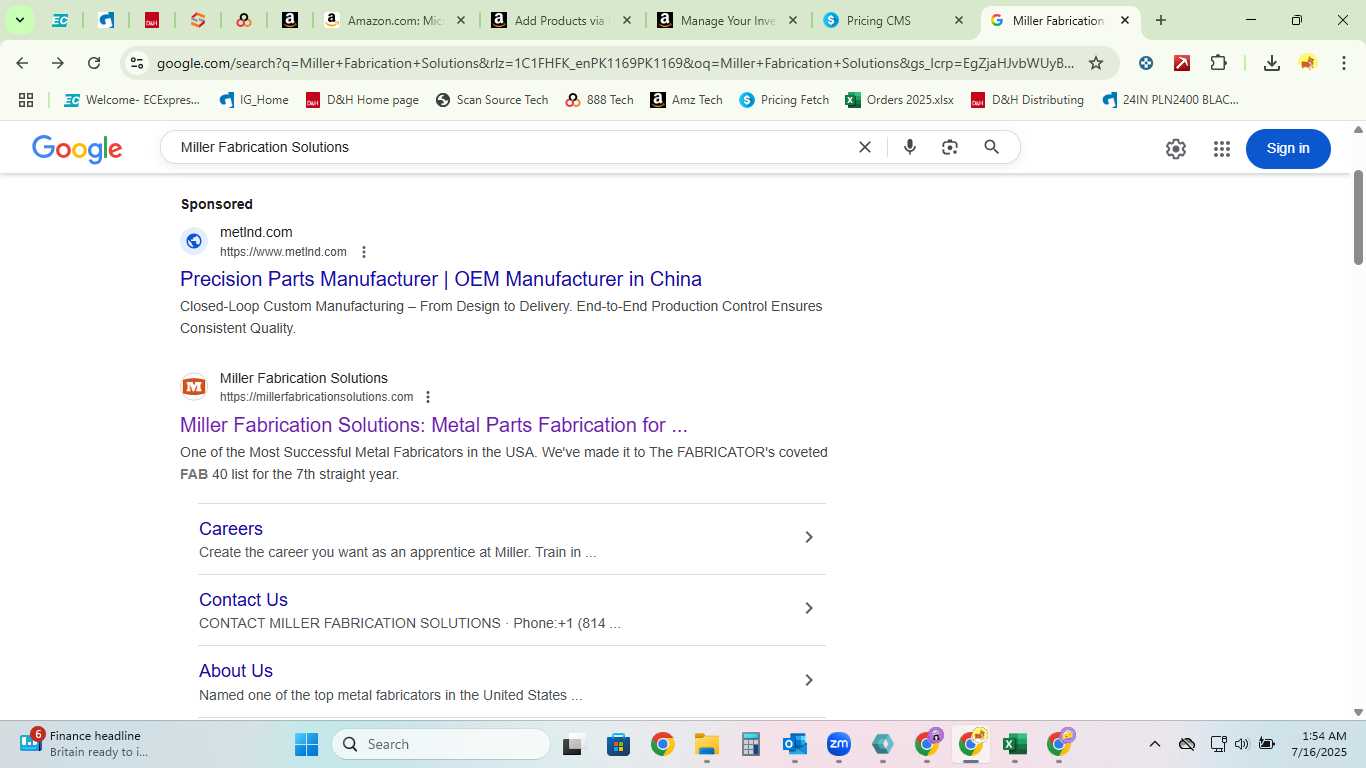This screenshot has width=1366, height=768.
Task: Clear the search query with X
Action: (865, 147)
